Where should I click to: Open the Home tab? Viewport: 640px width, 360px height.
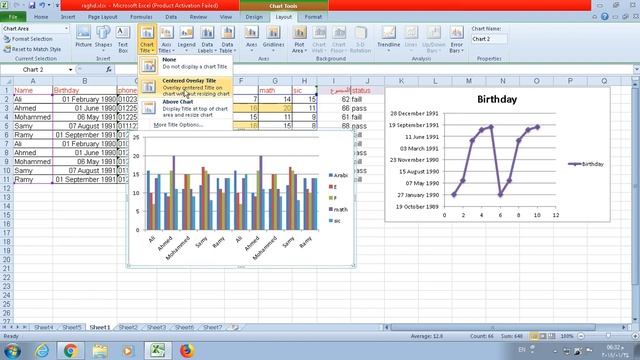point(41,17)
